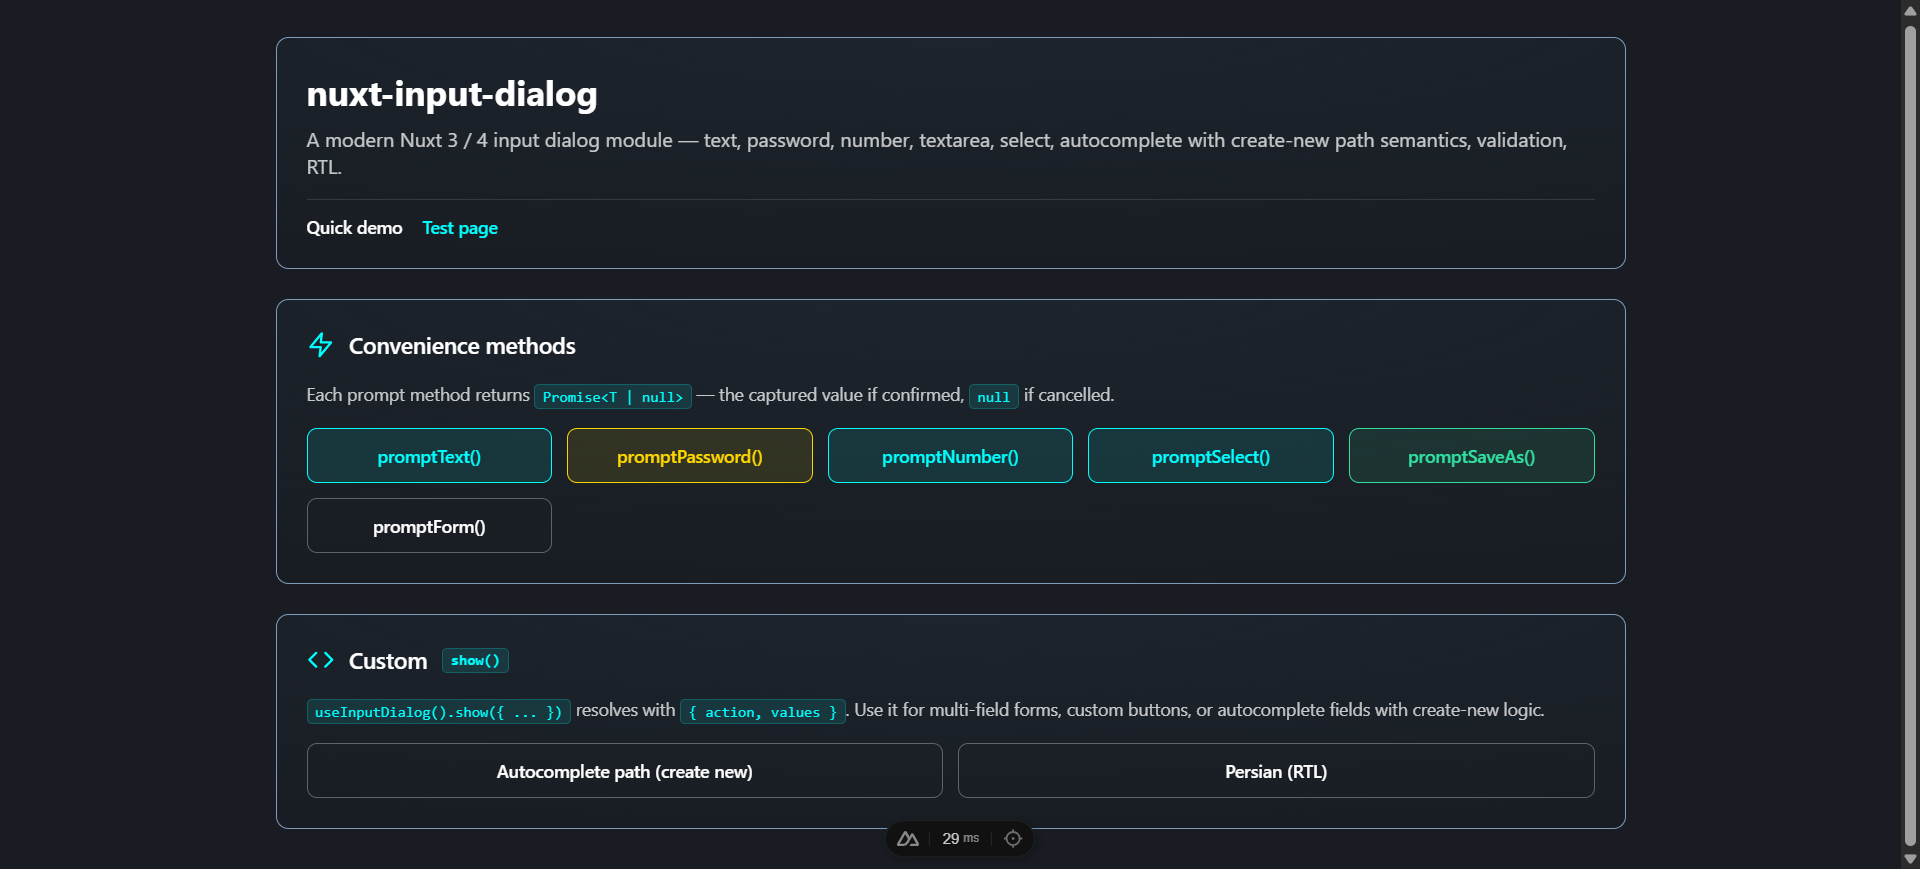
Task: Launch the promptSelect() demo
Action: [1211, 456]
